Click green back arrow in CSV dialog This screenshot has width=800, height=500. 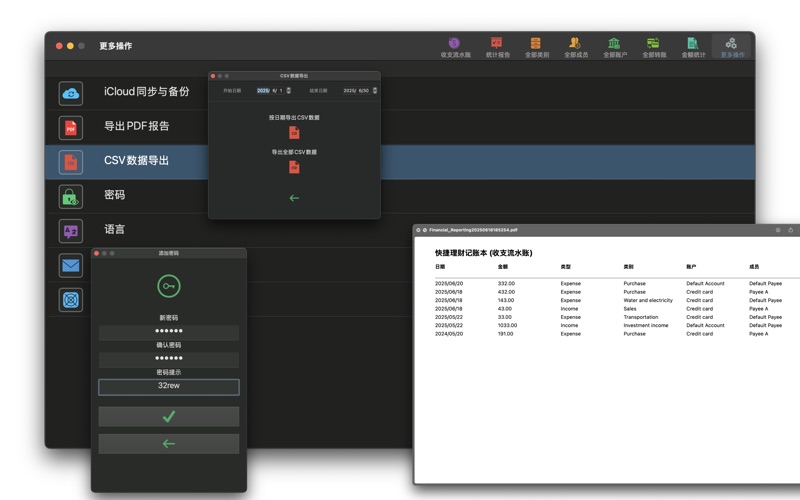(294, 198)
